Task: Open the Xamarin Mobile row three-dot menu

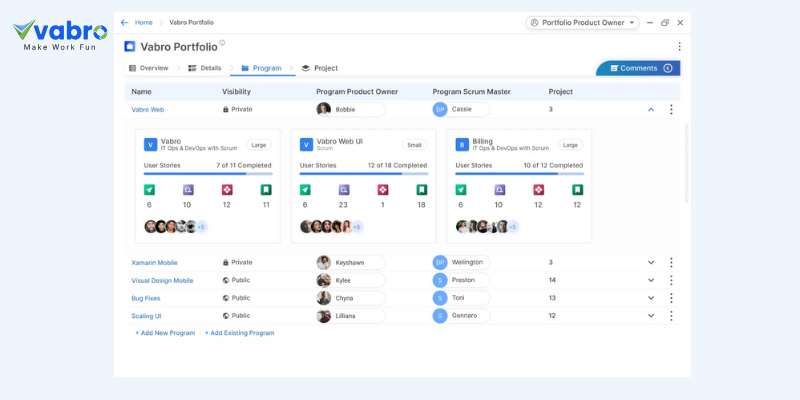Action: (671, 262)
